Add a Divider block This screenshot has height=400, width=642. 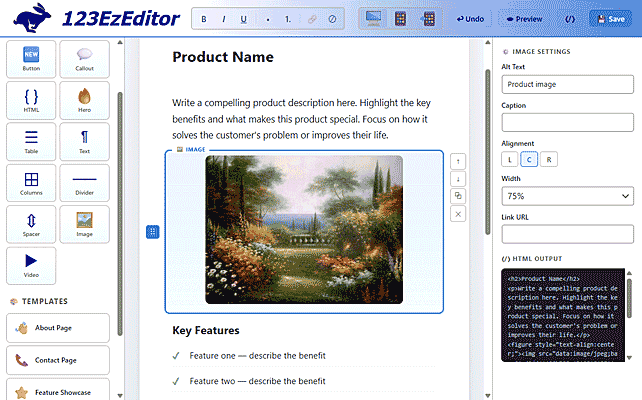click(x=84, y=183)
